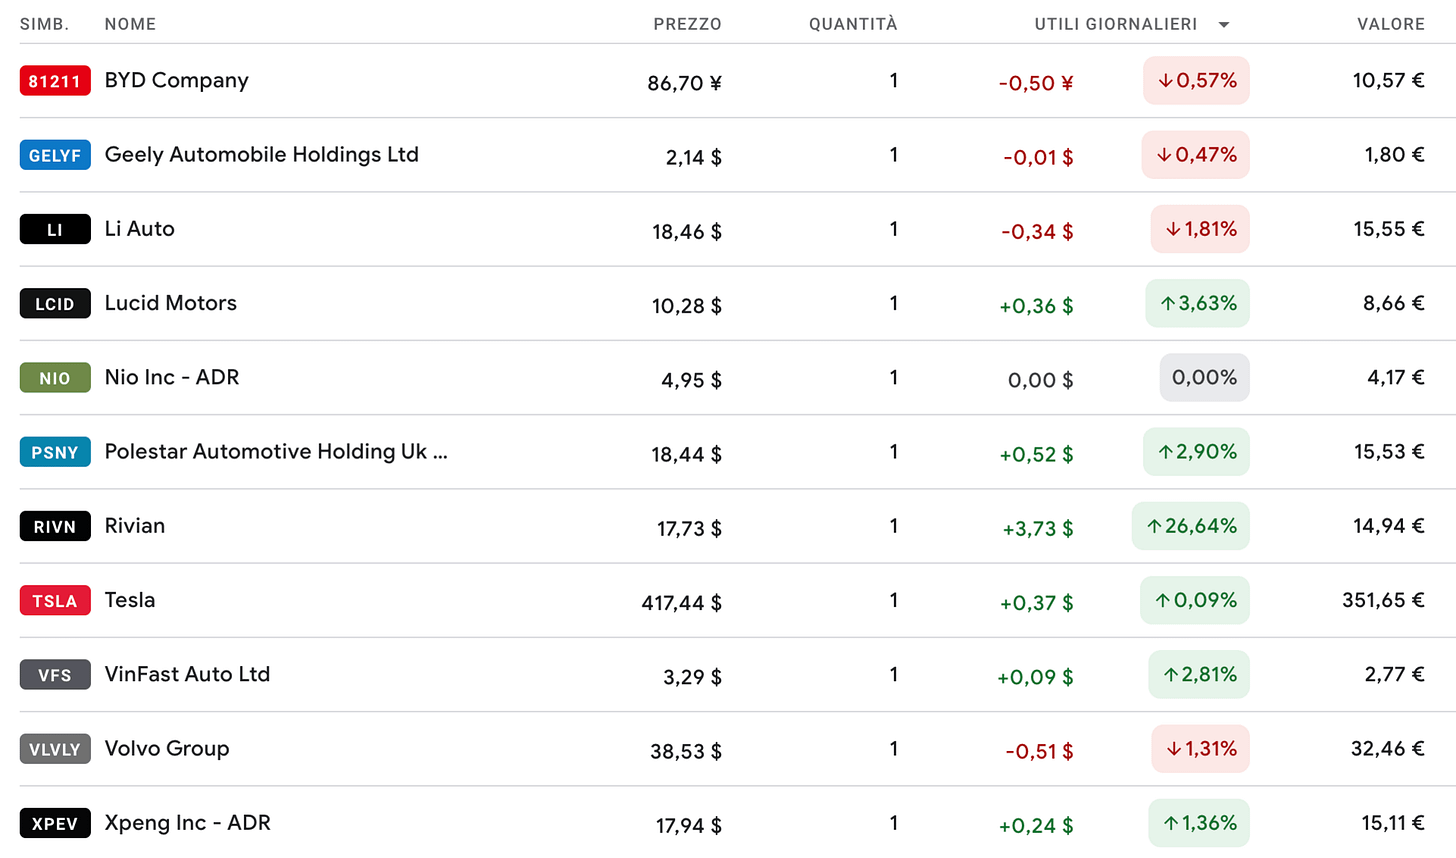Click the LCID ticker badge

click(x=55, y=303)
